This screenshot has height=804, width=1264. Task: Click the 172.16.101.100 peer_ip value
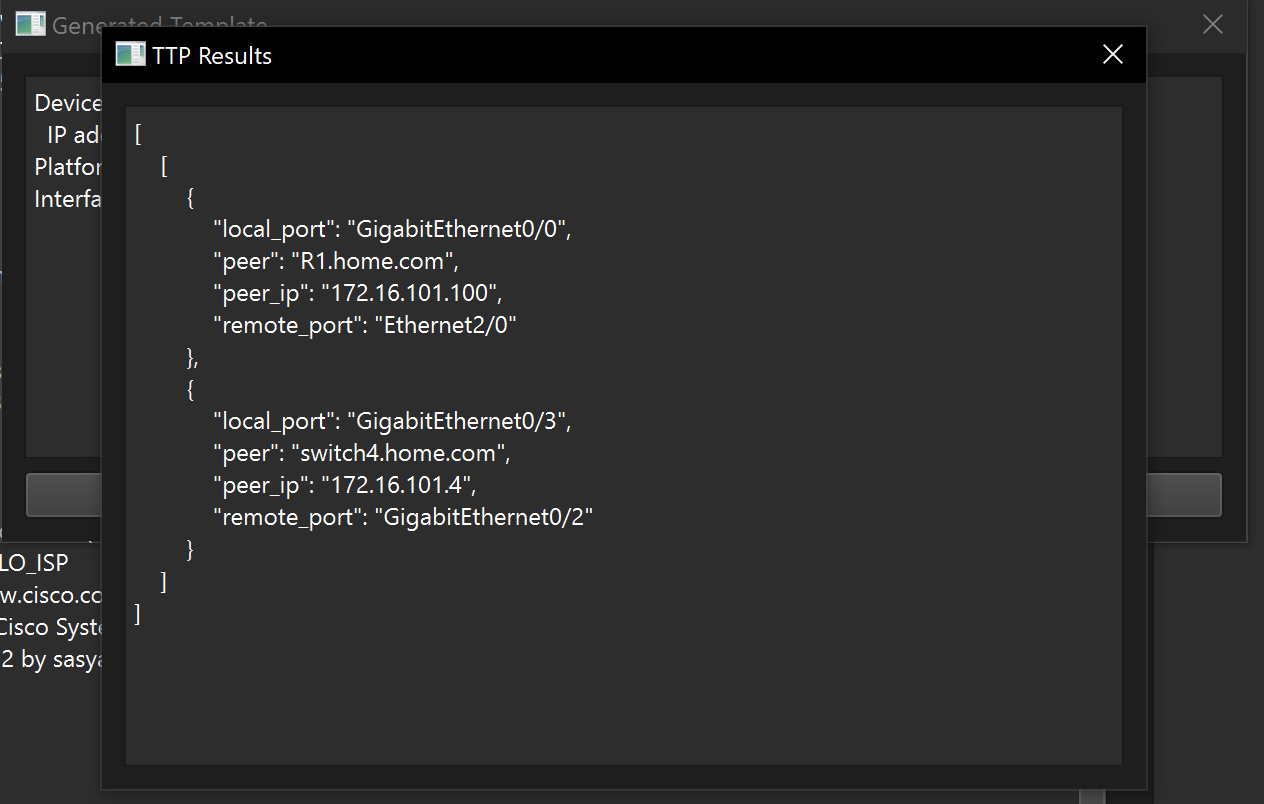point(410,293)
